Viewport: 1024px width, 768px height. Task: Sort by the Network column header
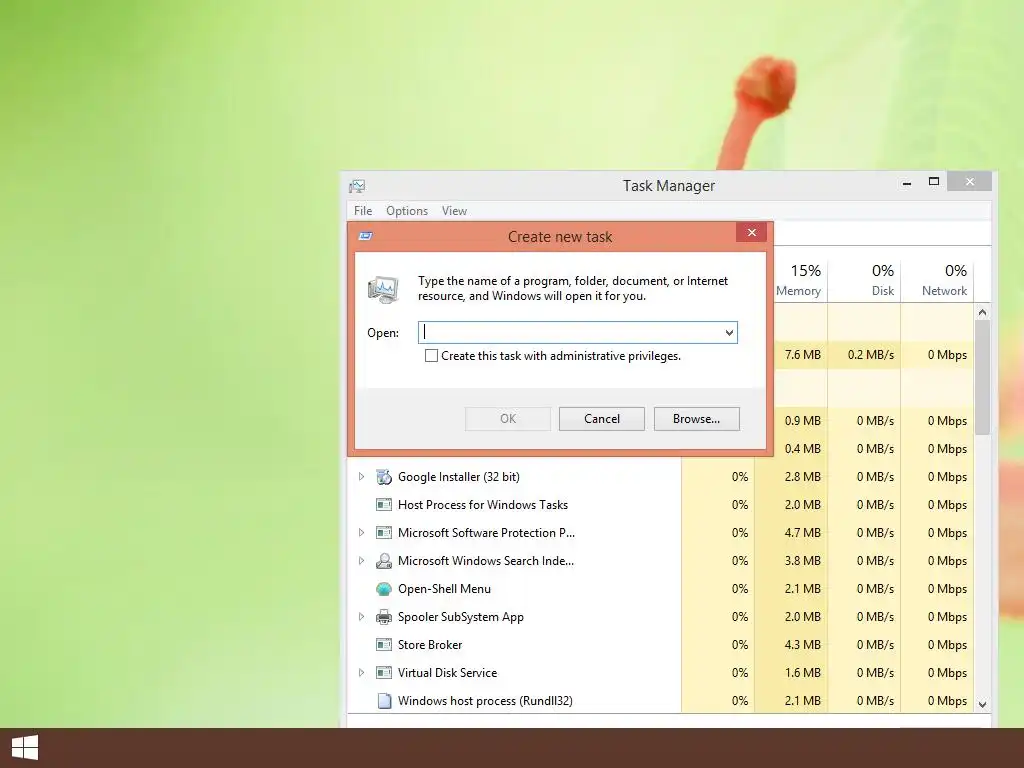tap(938, 280)
